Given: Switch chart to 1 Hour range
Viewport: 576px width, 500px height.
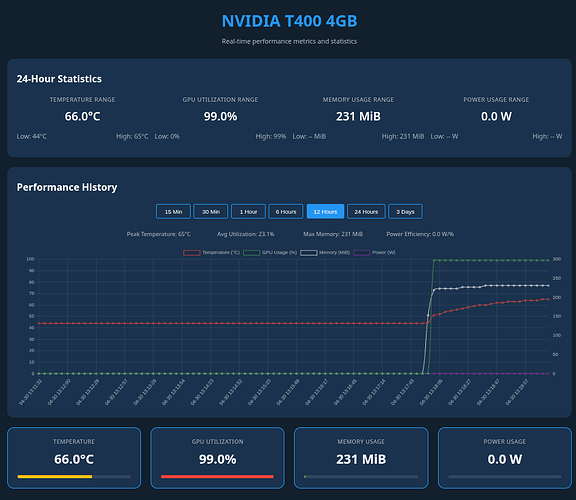Looking at the screenshot, I should 248,212.
